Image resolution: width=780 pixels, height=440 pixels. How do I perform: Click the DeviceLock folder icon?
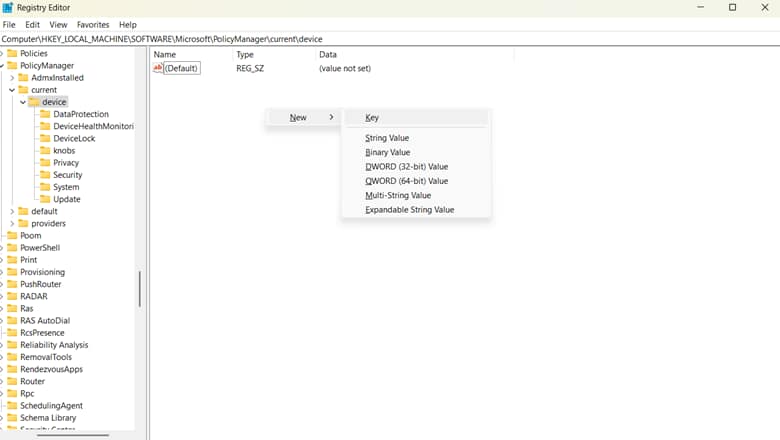pyautogui.click(x=45, y=138)
